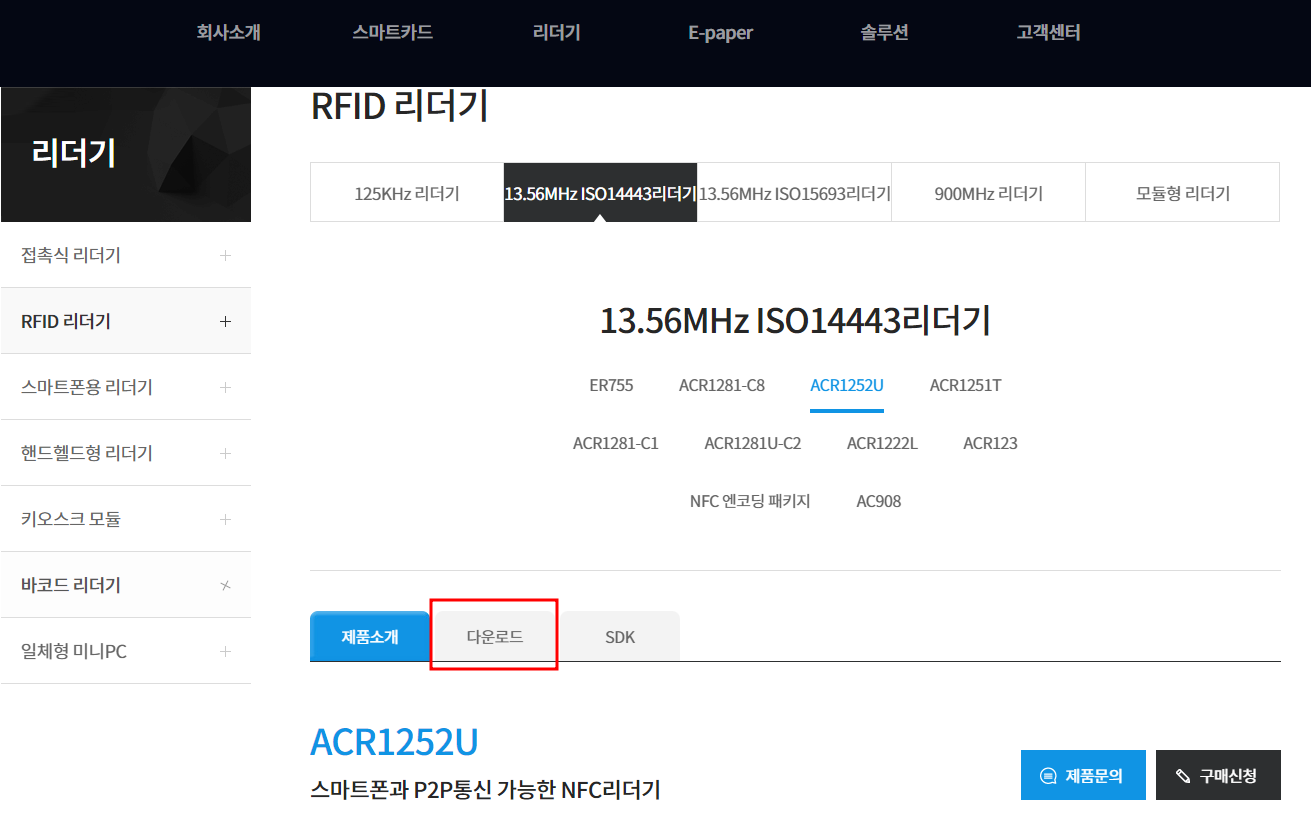Viewport: 1311px width, 825px height.
Task: Open the E-paper top menu item
Action: (720, 32)
